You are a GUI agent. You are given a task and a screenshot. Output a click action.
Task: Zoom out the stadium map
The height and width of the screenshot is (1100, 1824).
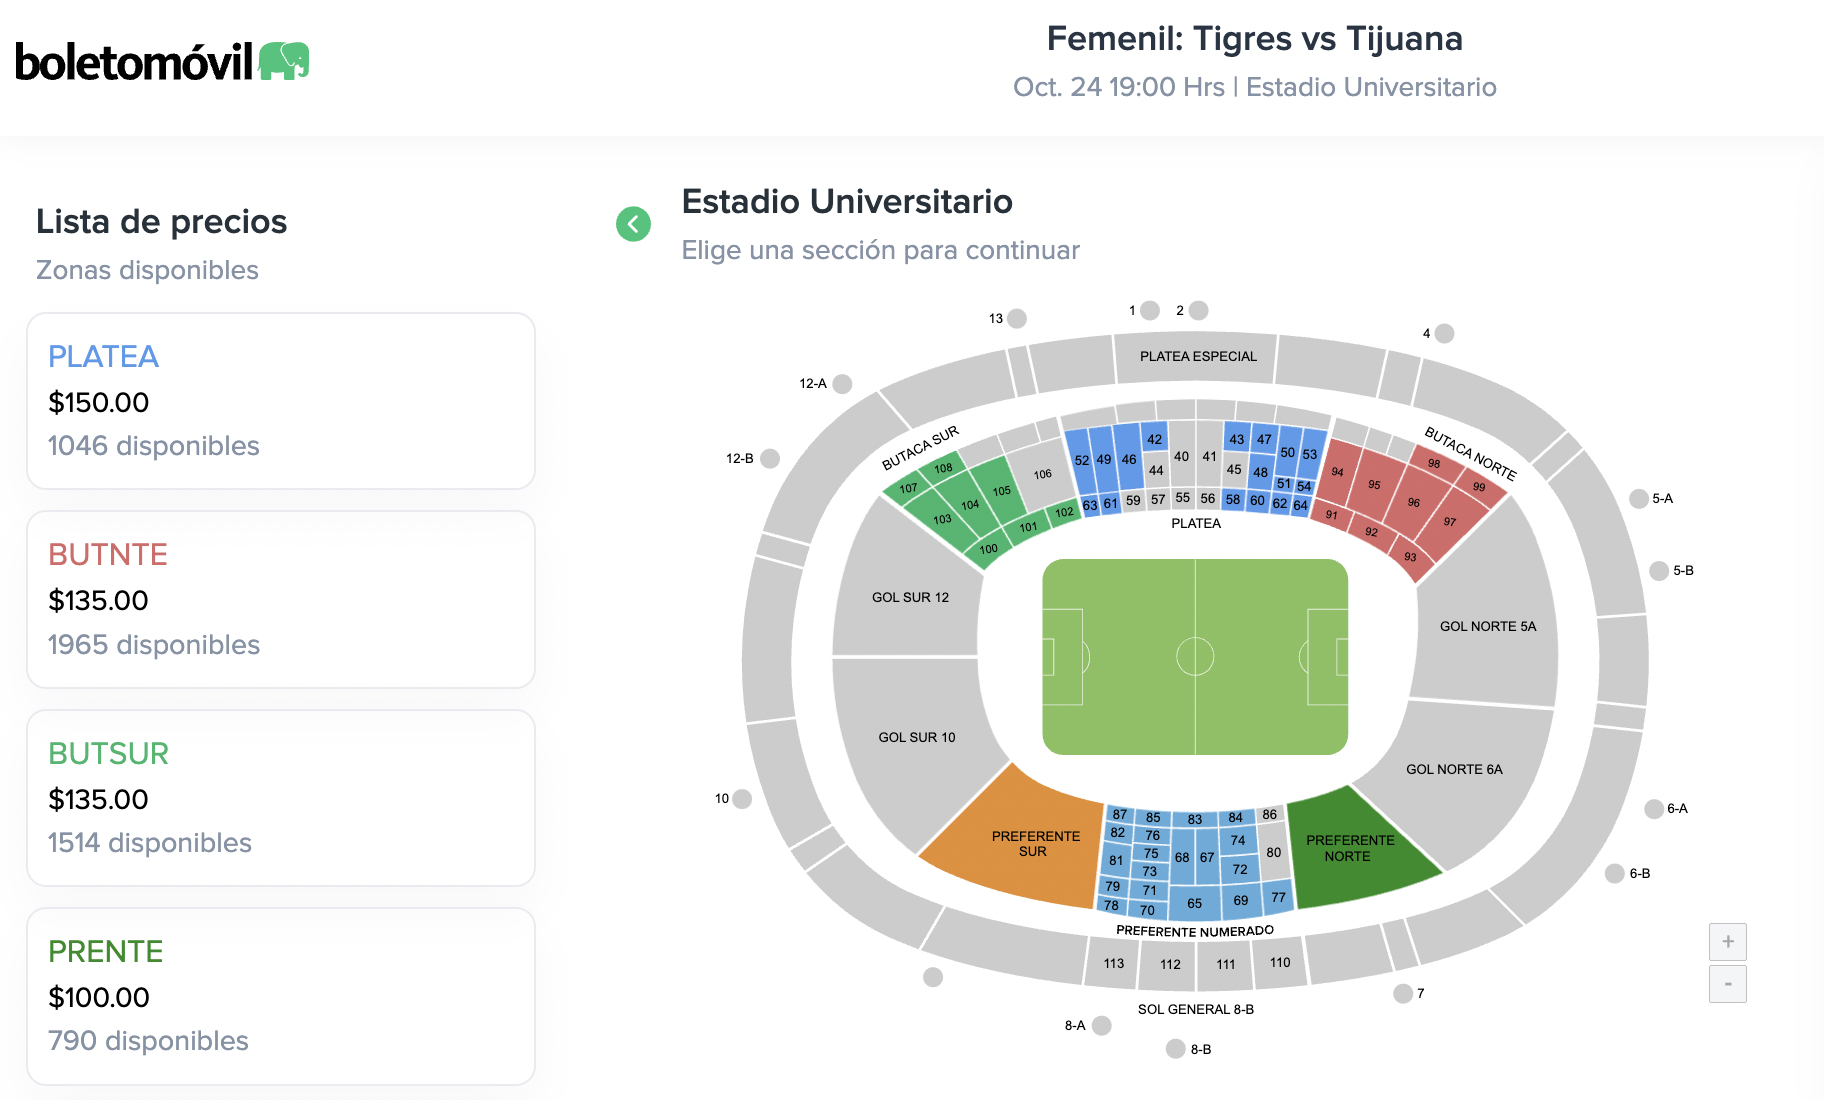tap(1727, 984)
